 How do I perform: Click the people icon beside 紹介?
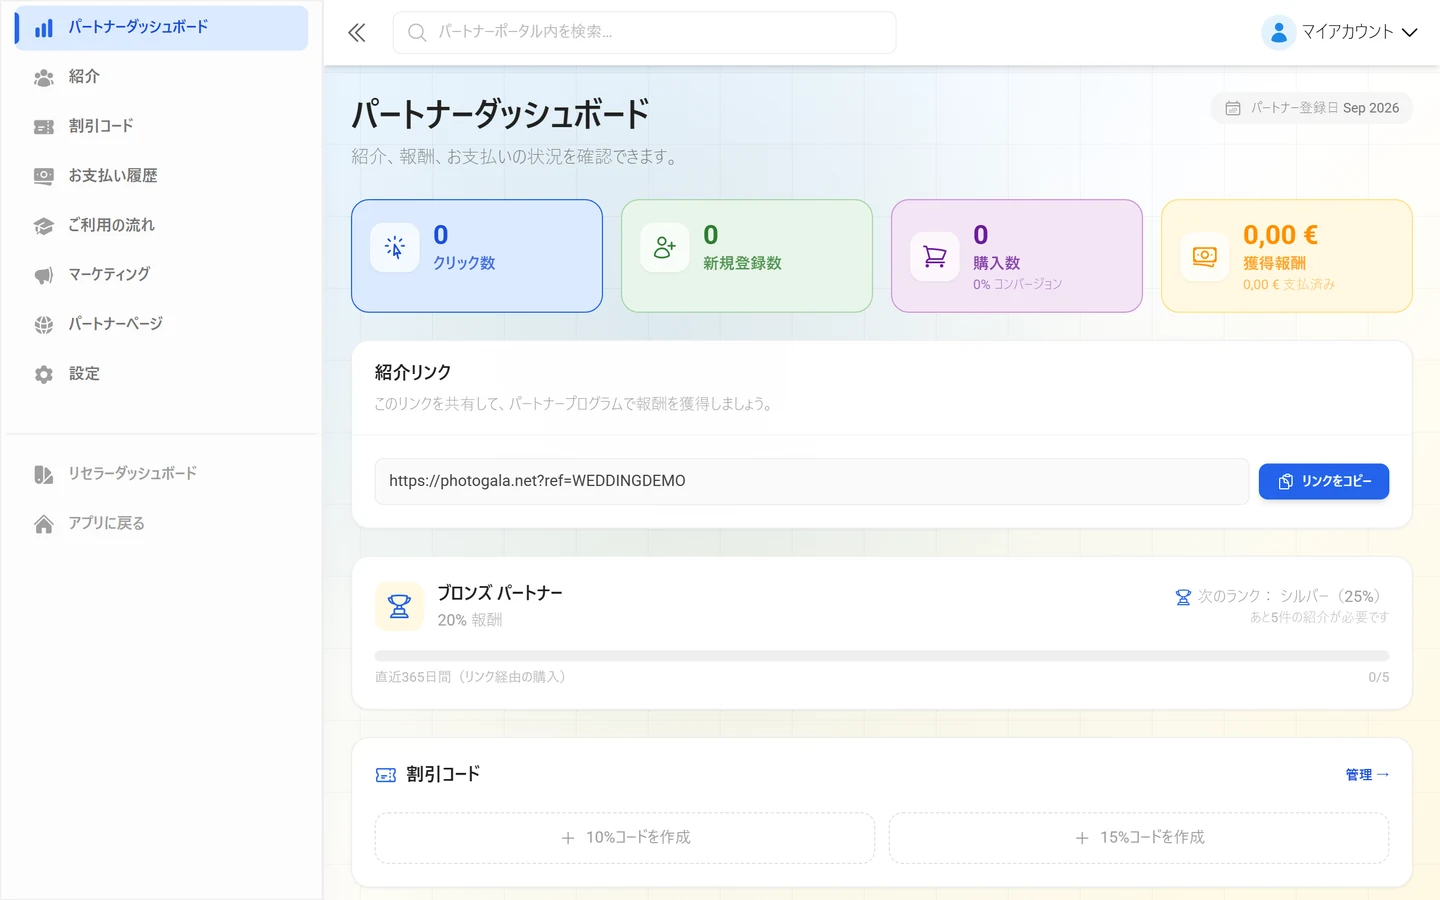coord(44,77)
